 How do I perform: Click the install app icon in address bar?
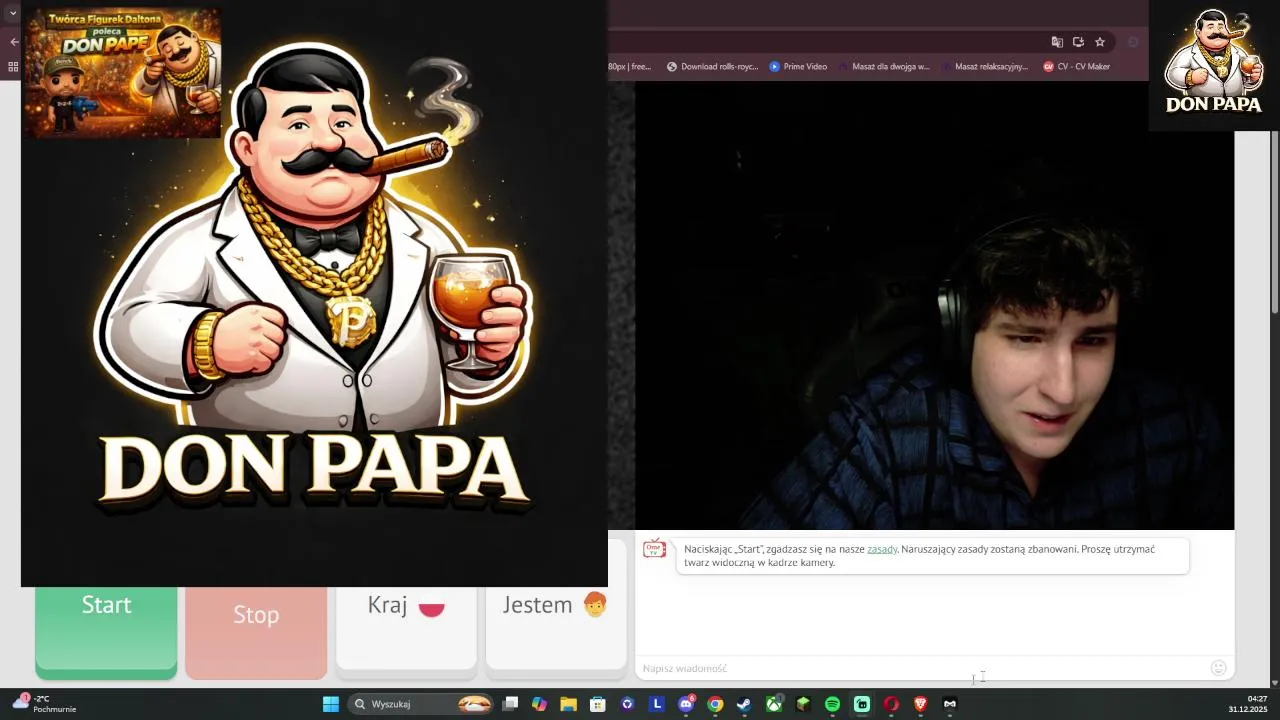coord(1078,42)
